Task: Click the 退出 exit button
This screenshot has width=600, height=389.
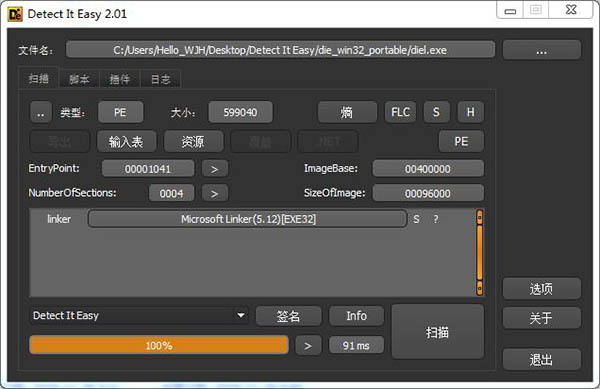Action: coord(541,360)
